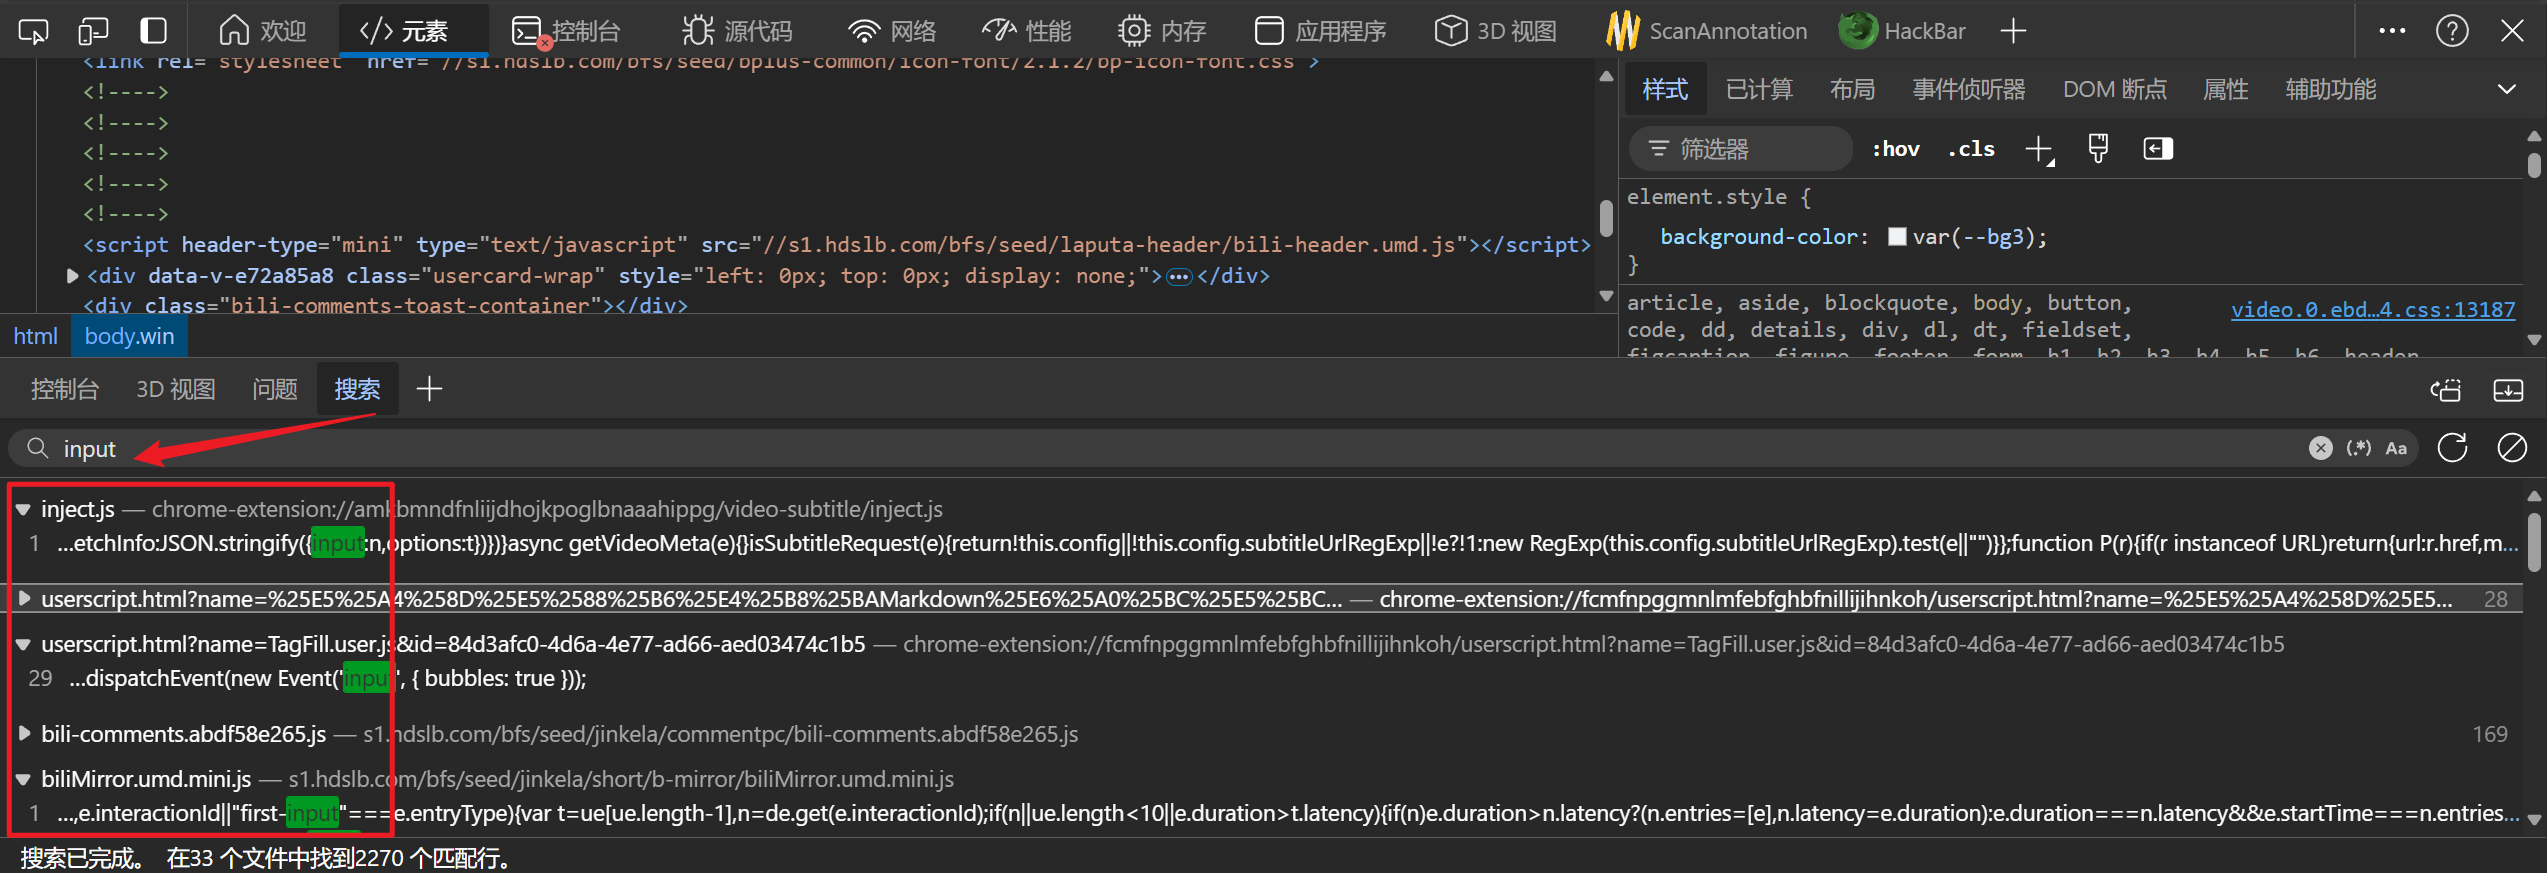Toggle the .cls element classes panel
The height and width of the screenshot is (873, 2547).
(1971, 149)
